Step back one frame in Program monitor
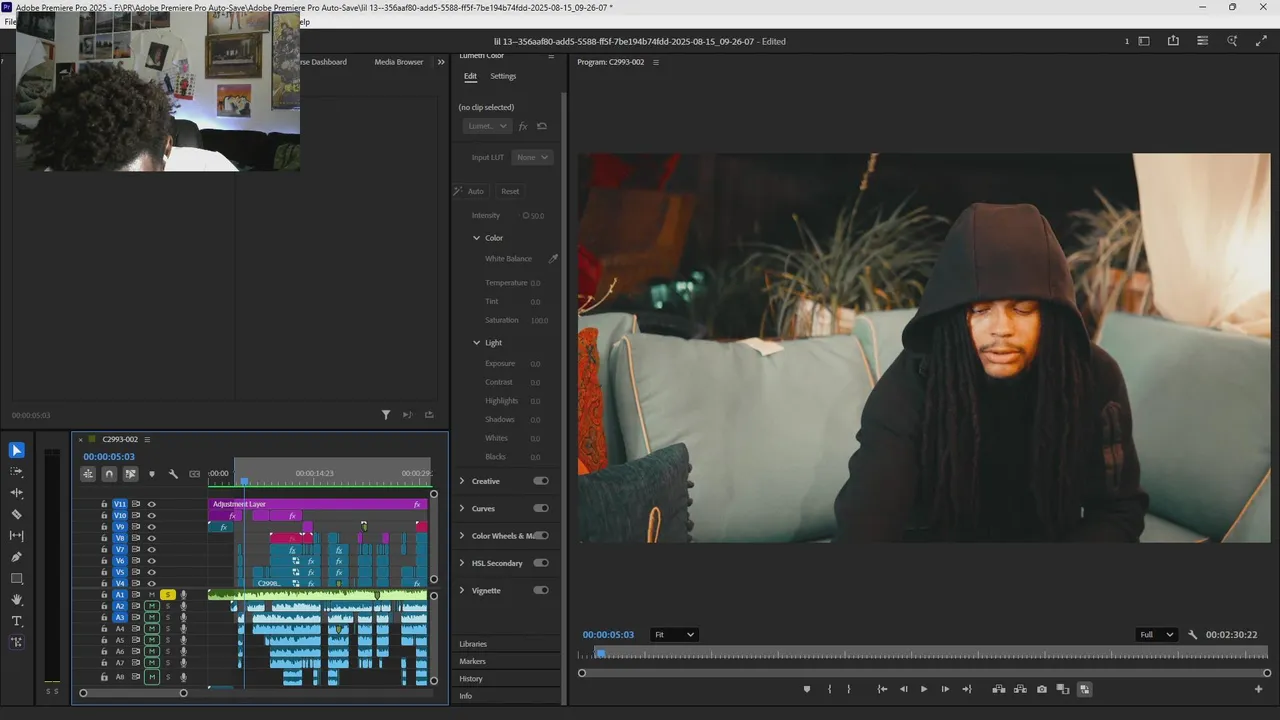This screenshot has height=720, width=1280. (903, 689)
